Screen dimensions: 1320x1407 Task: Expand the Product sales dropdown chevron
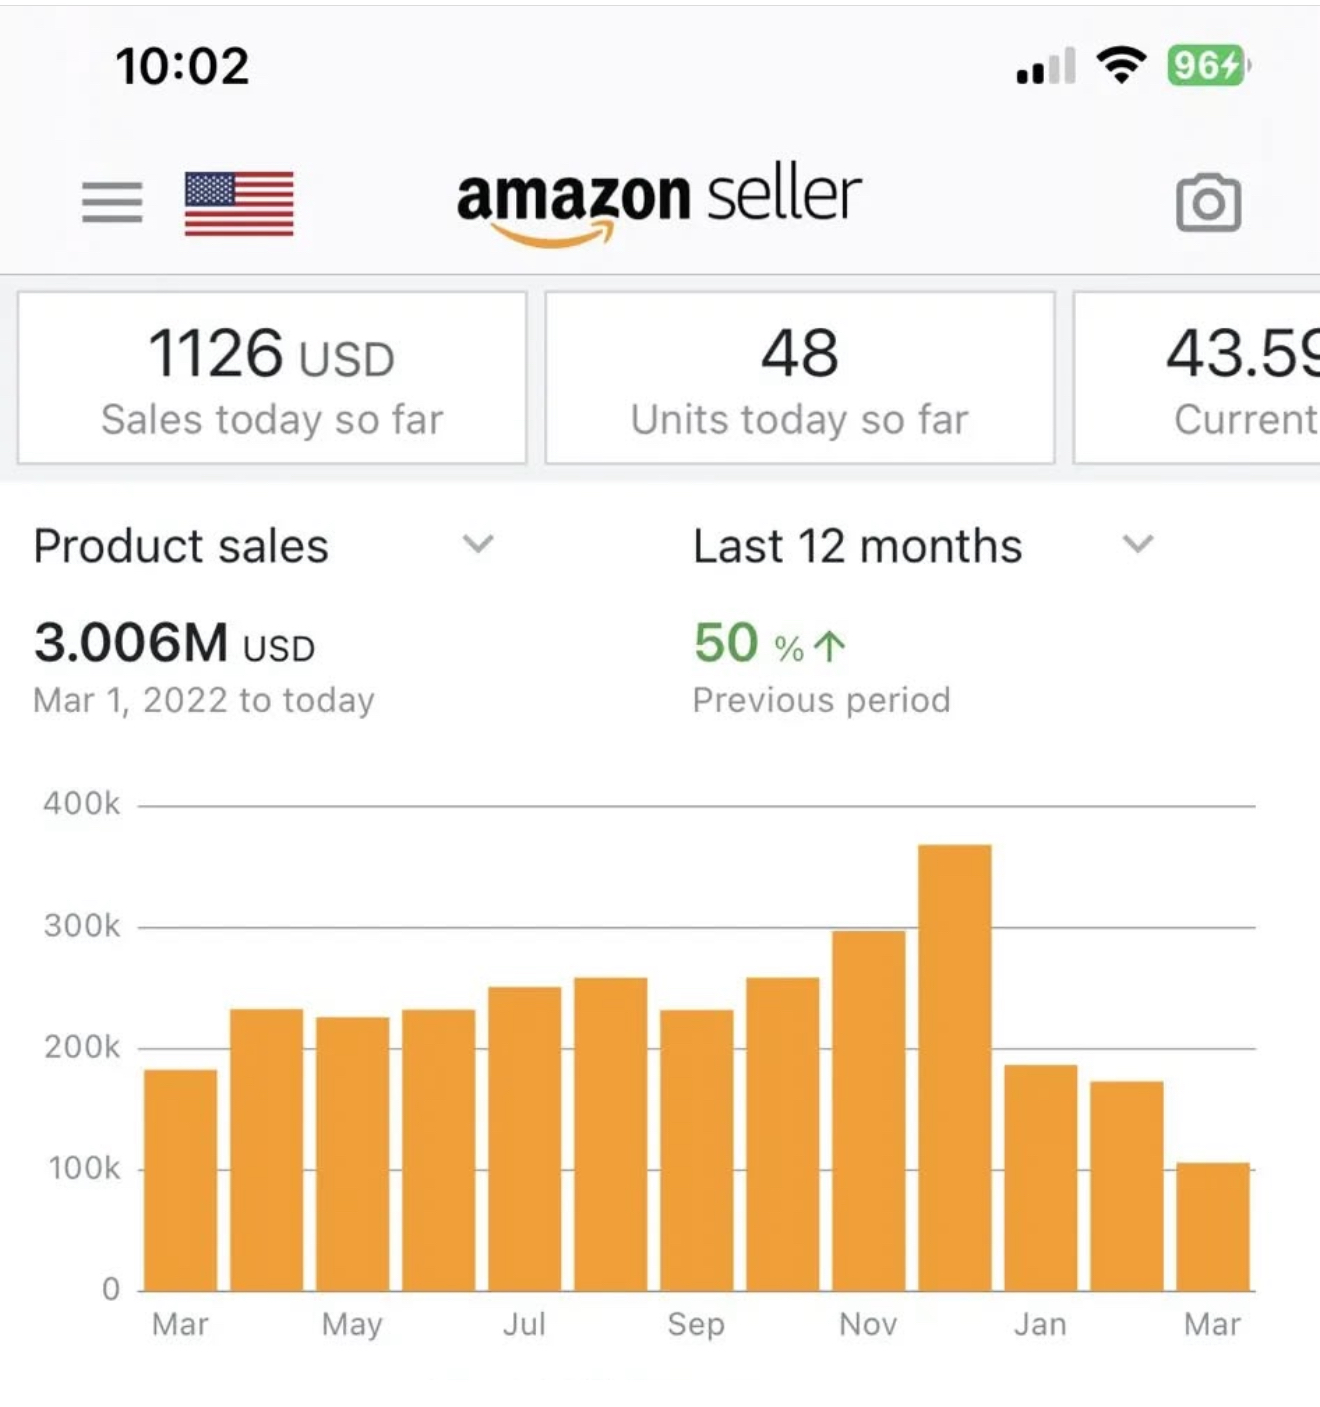coord(478,544)
